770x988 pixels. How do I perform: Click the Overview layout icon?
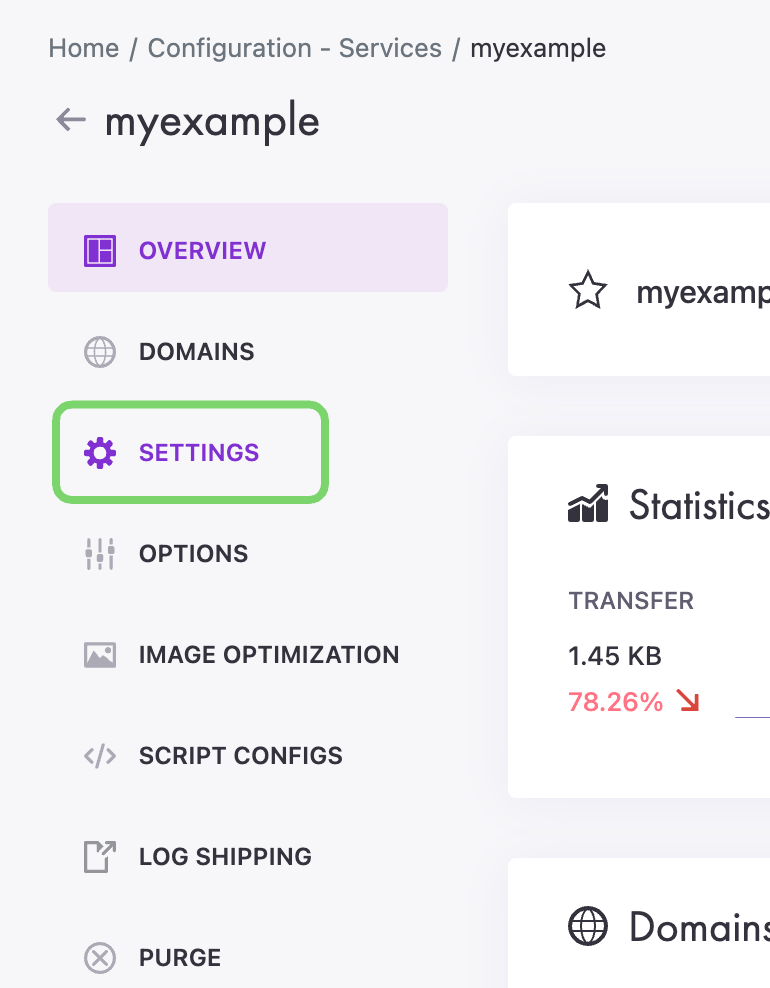pyautogui.click(x=100, y=250)
